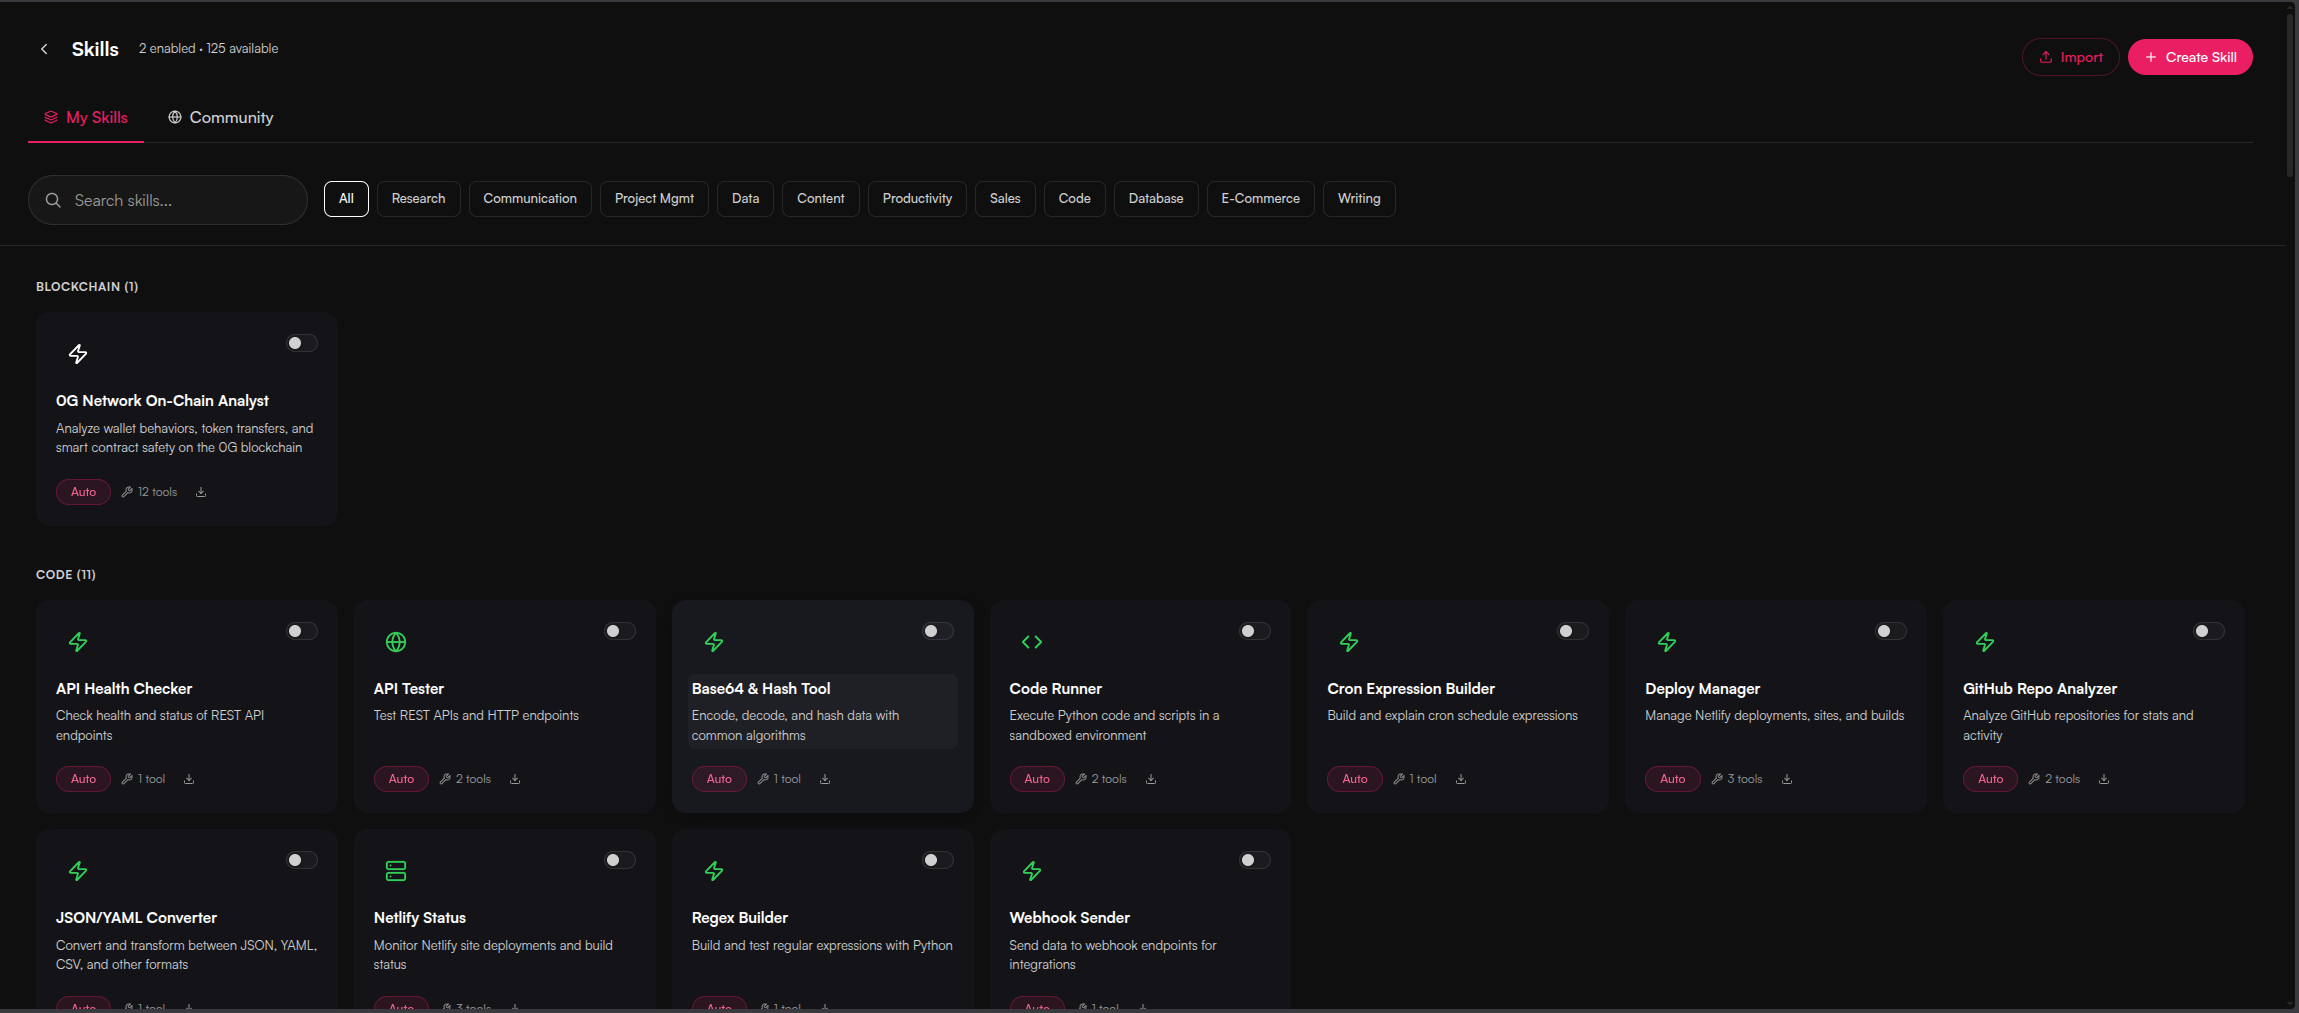This screenshot has height=1013, width=2299.
Task: Enable the JSON/YAML Converter skill
Action: (302, 860)
